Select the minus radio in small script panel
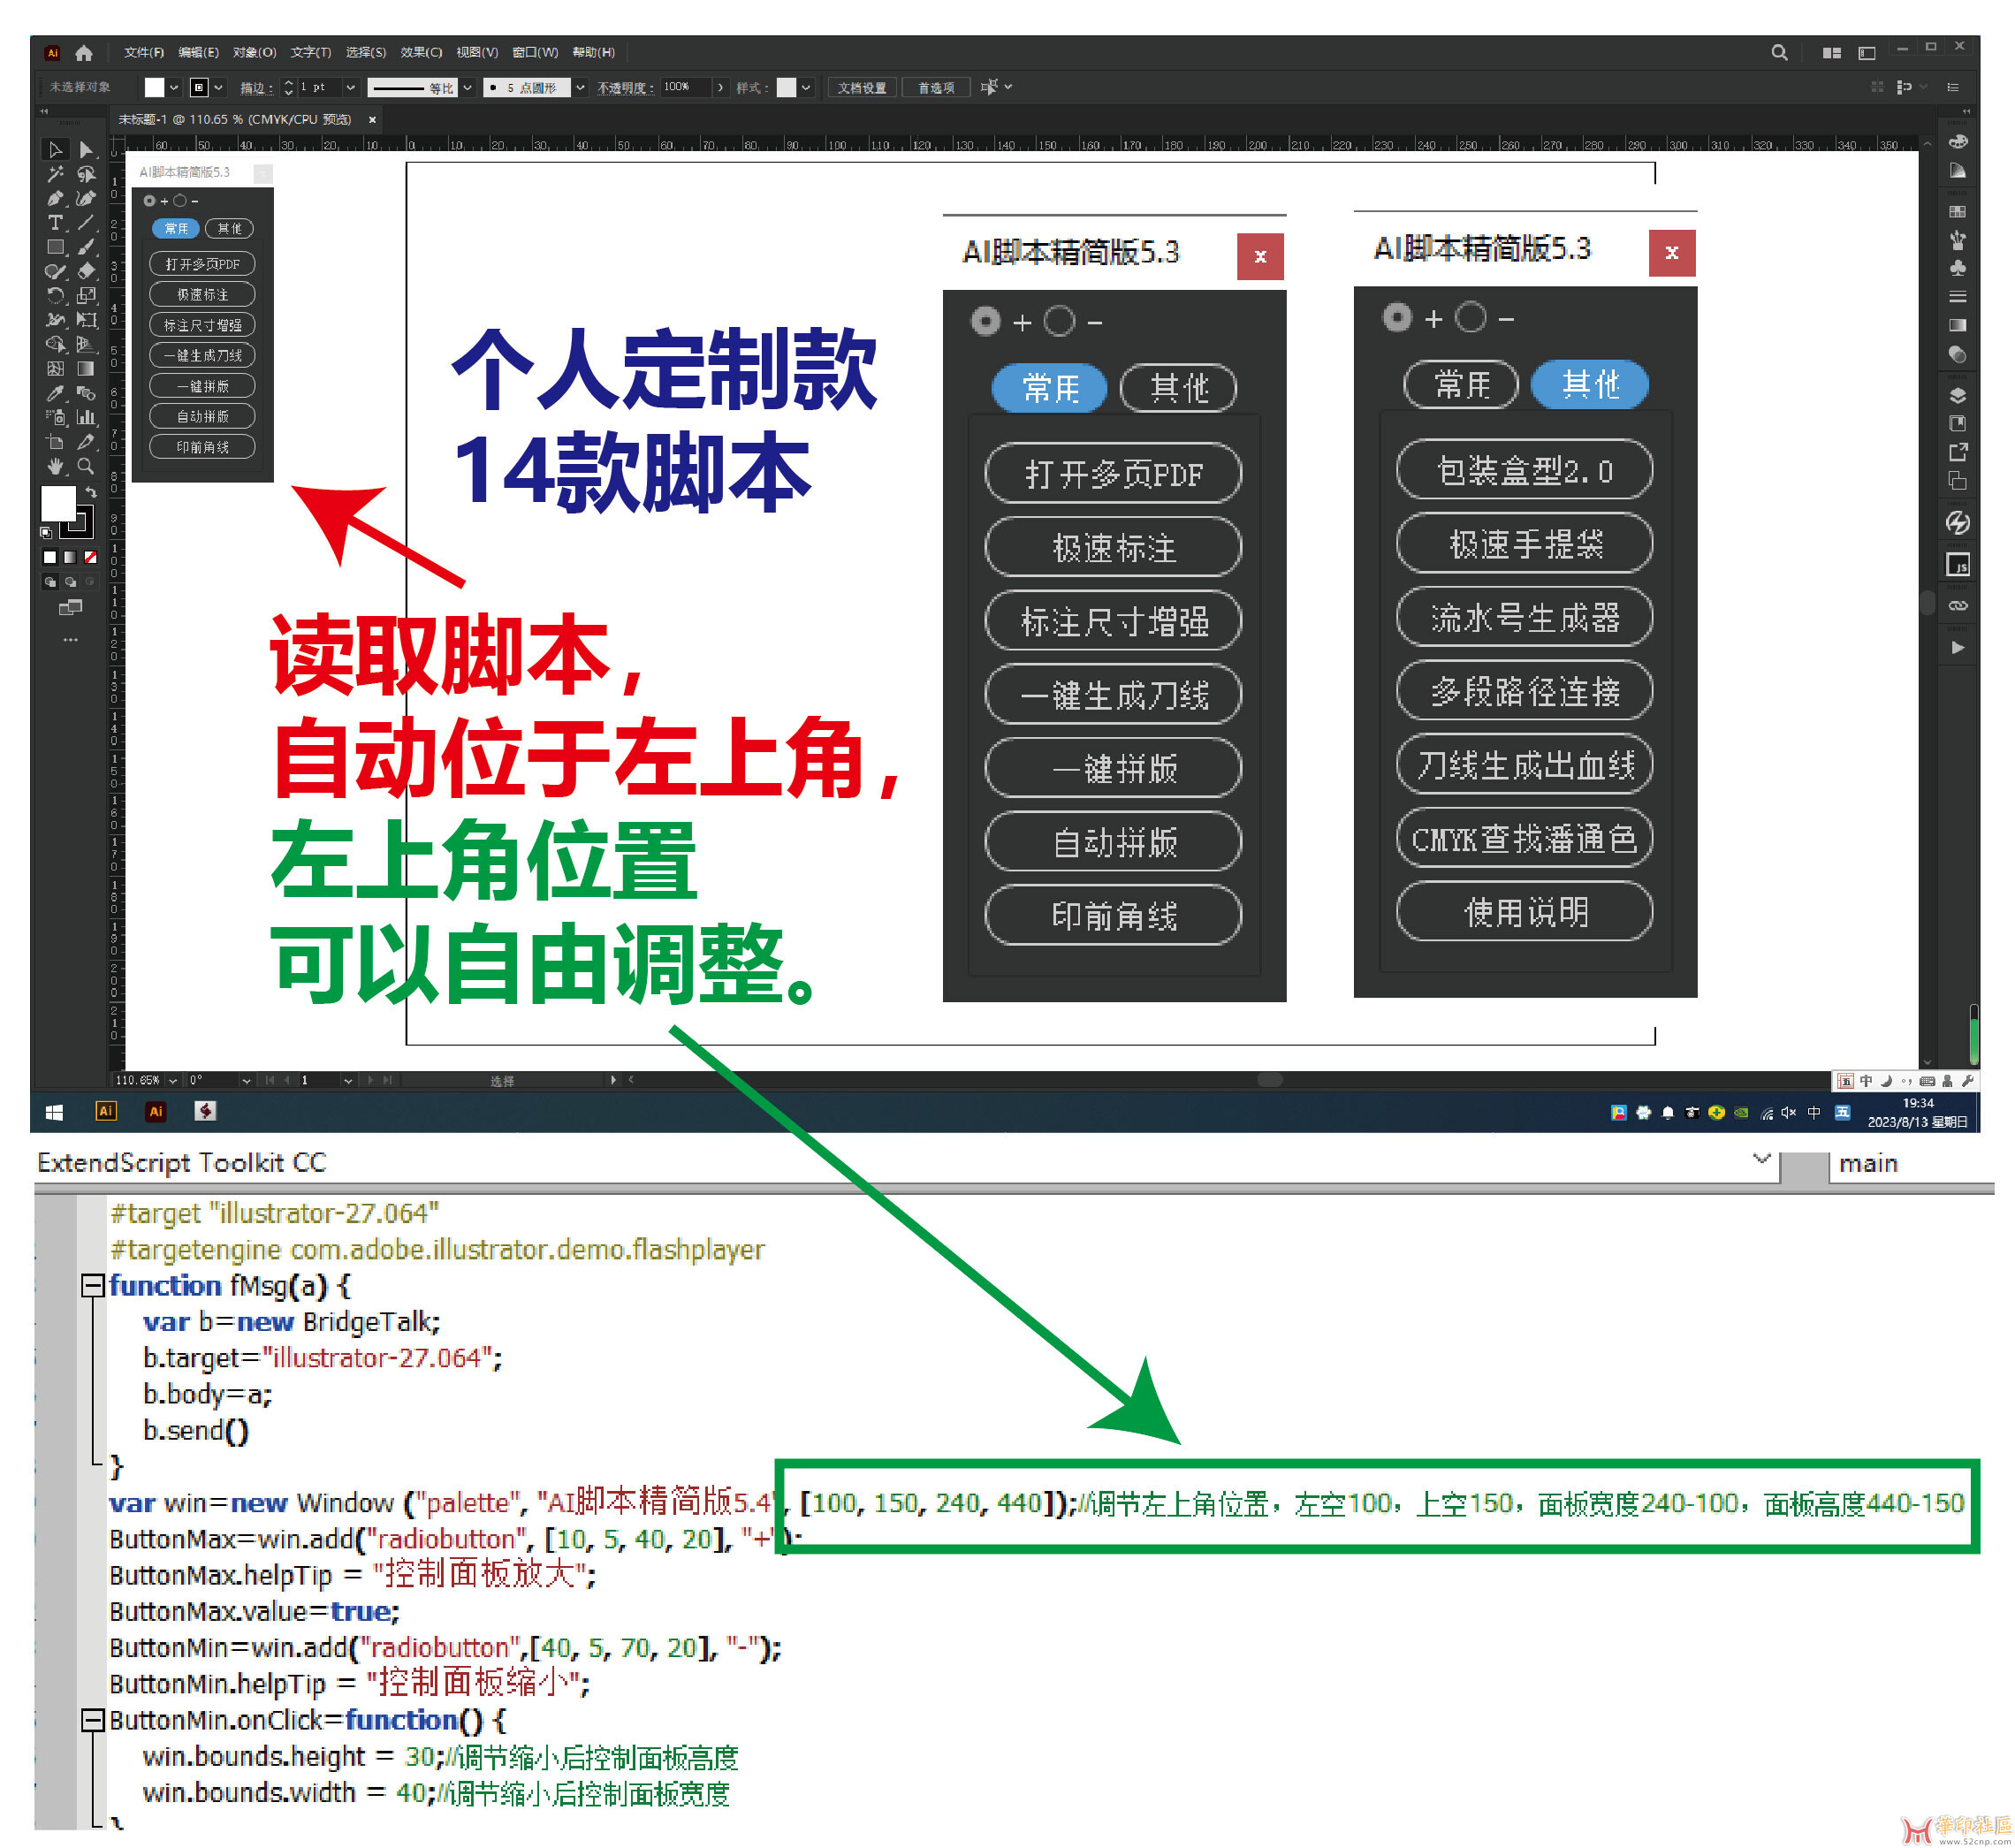The width and height of the screenshot is (2015, 1848). click(x=180, y=201)
